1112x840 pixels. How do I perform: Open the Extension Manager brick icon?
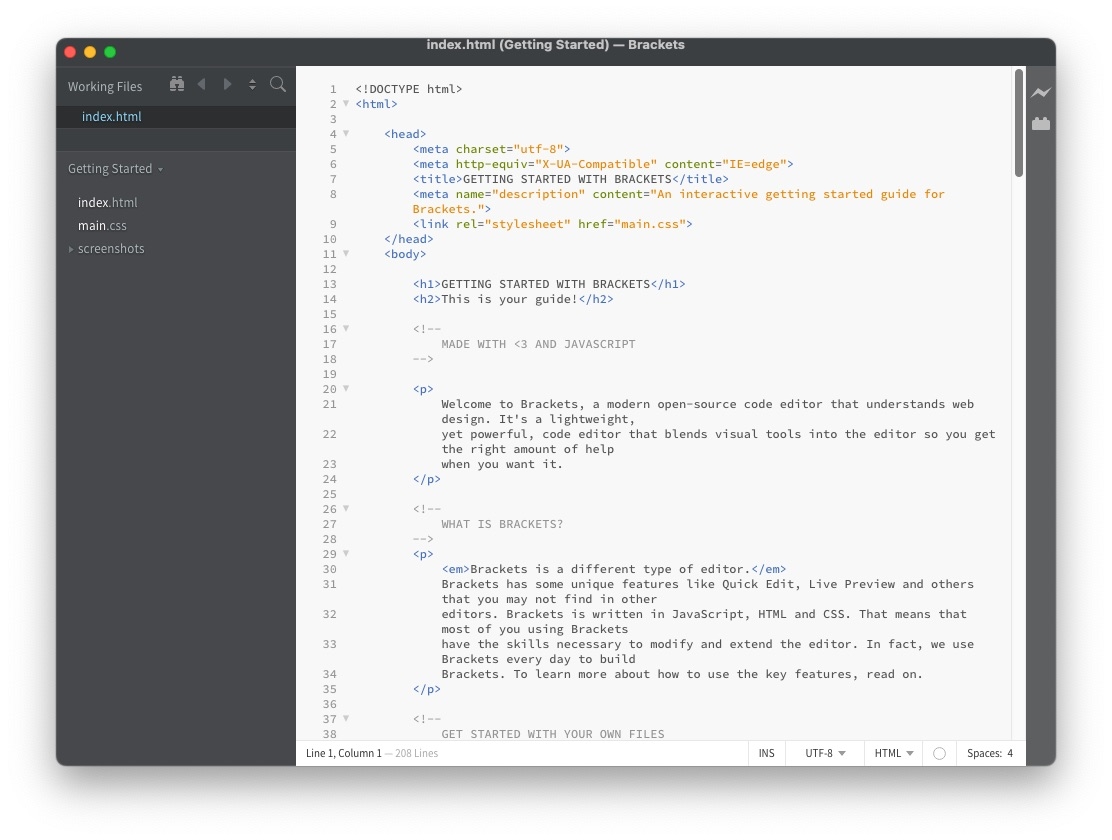1040,123
